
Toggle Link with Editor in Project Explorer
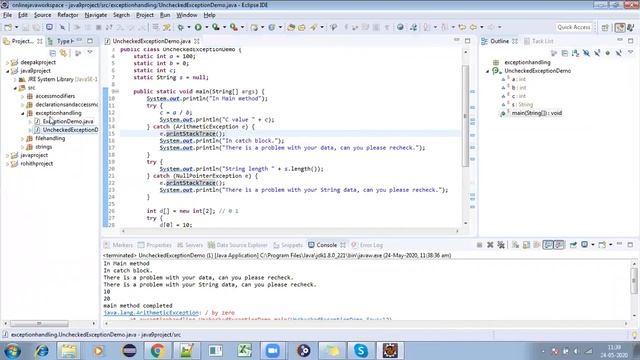(63, 53)
